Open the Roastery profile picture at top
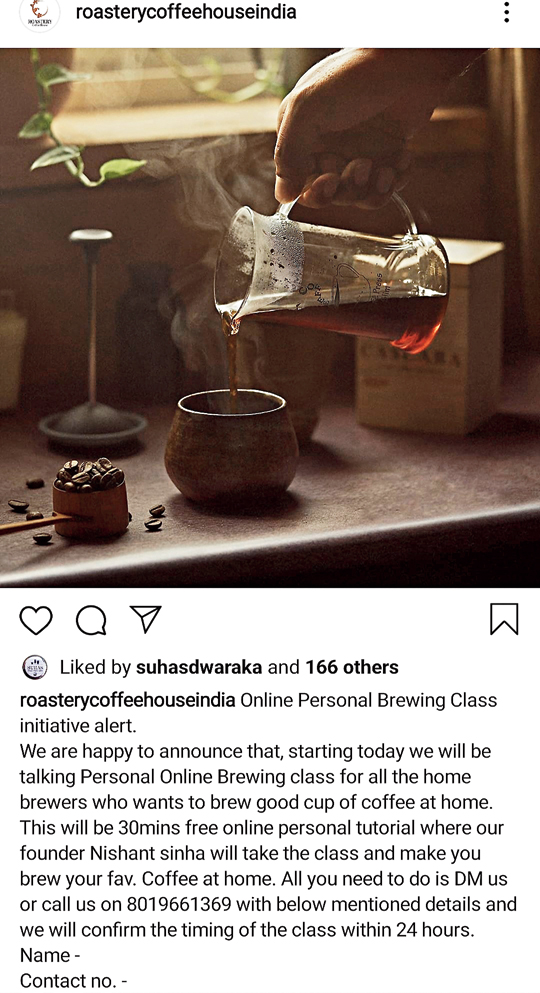 pyautogui.click(x=39, y=14)
